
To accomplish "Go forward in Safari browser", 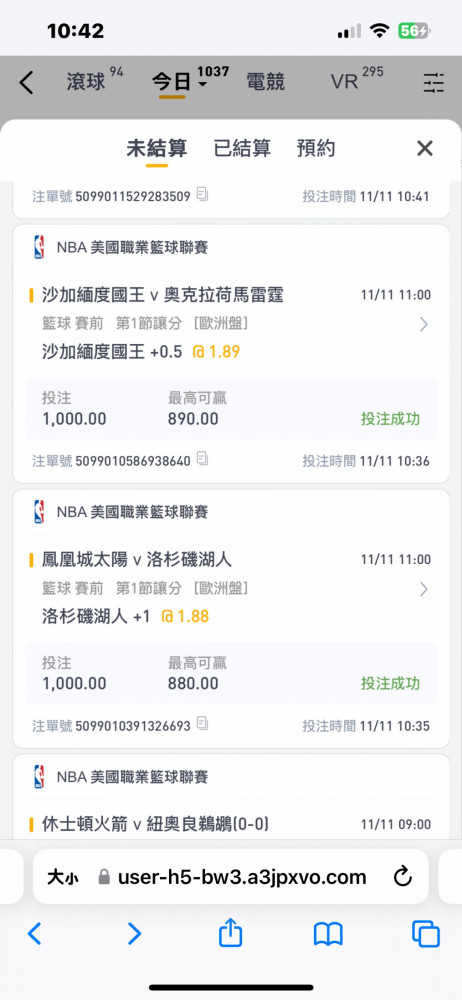I will [134, 934].
